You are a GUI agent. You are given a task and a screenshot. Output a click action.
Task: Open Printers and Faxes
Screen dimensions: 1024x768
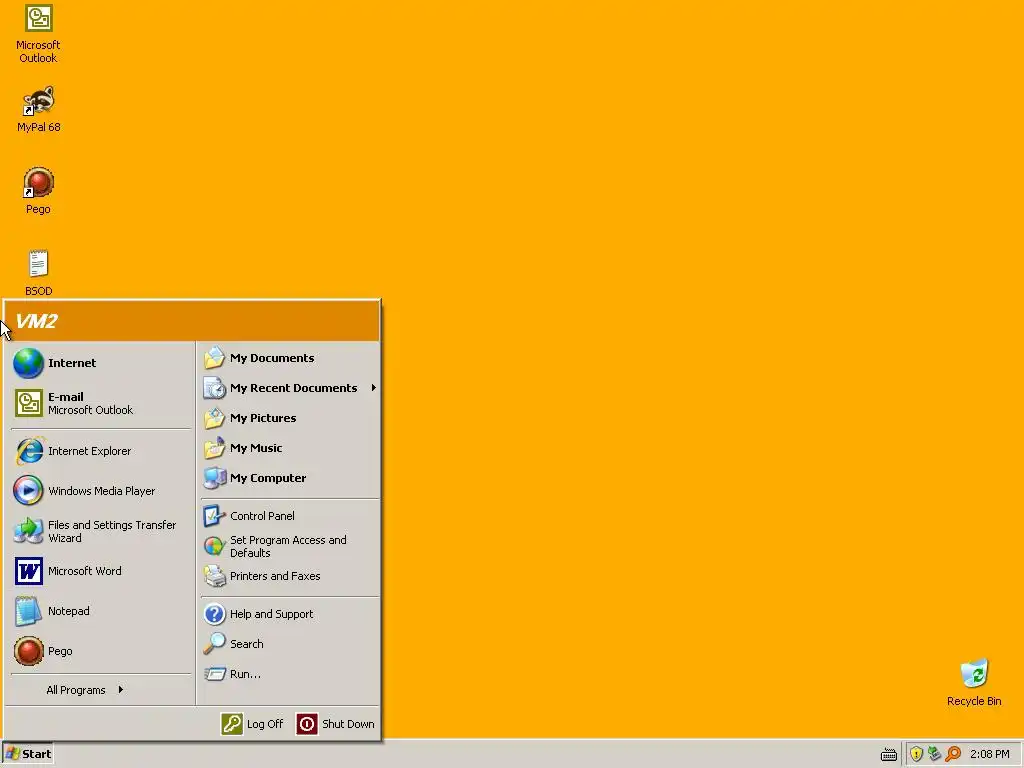click(x=289, y=576)
